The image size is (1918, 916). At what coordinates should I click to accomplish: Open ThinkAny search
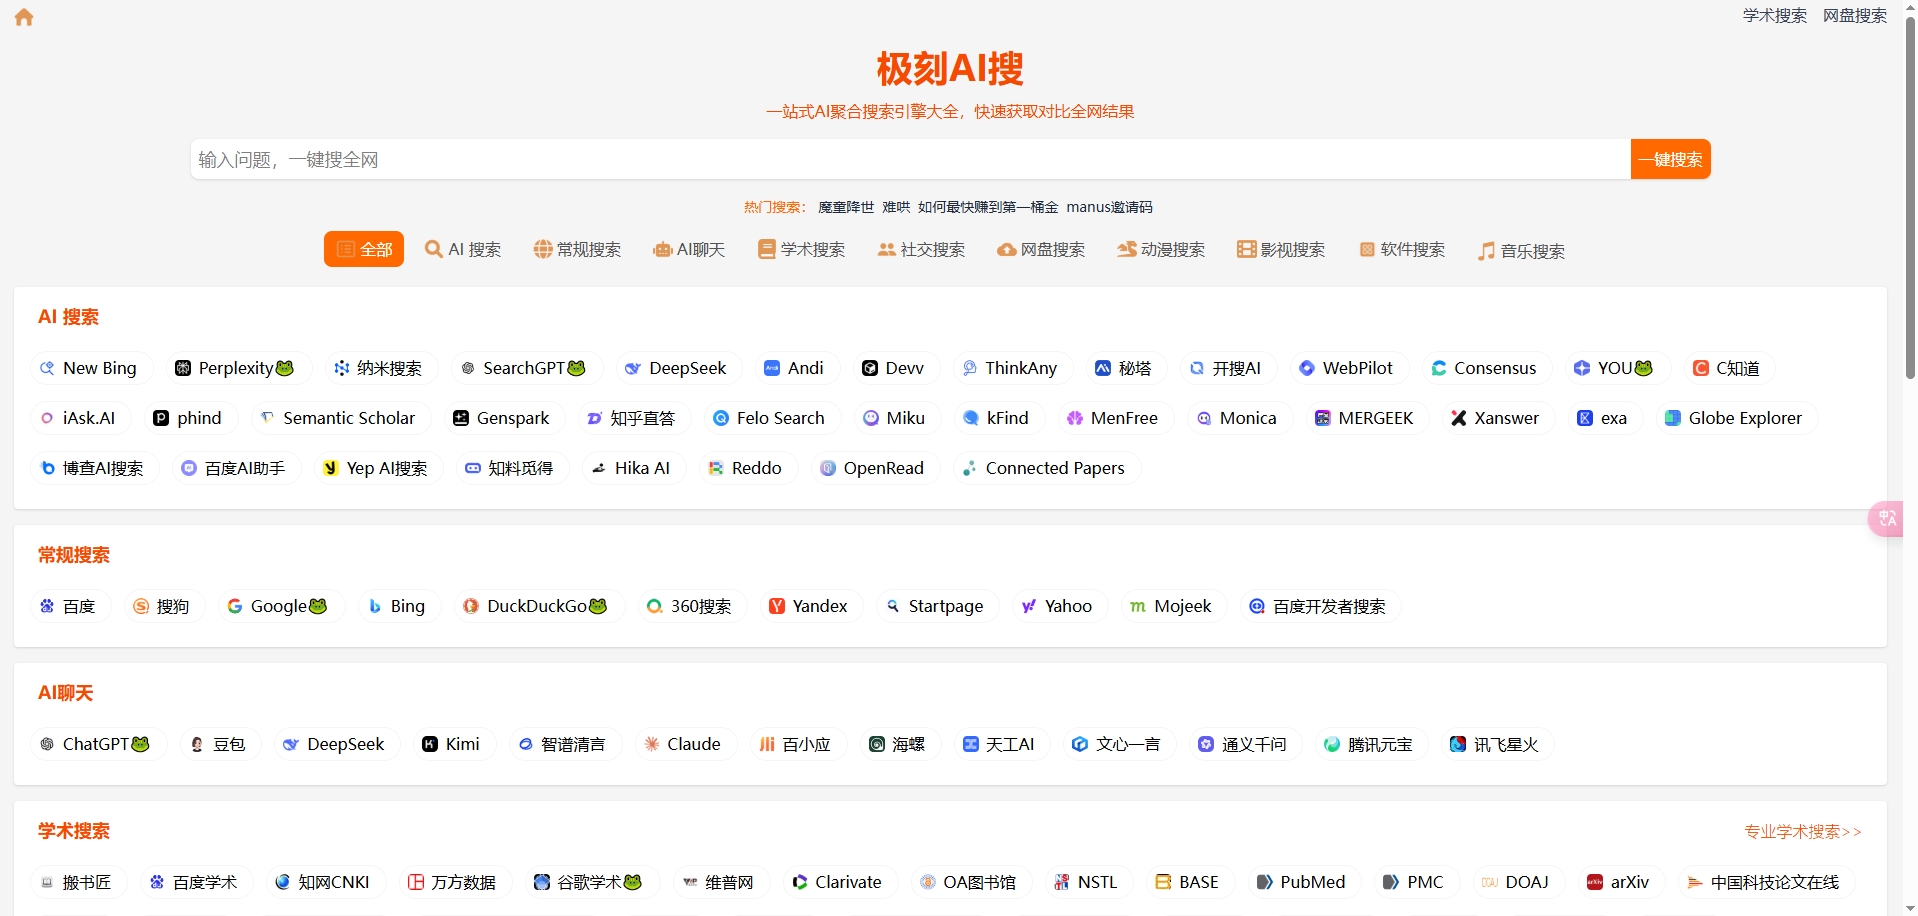(x=1010, y=368)
